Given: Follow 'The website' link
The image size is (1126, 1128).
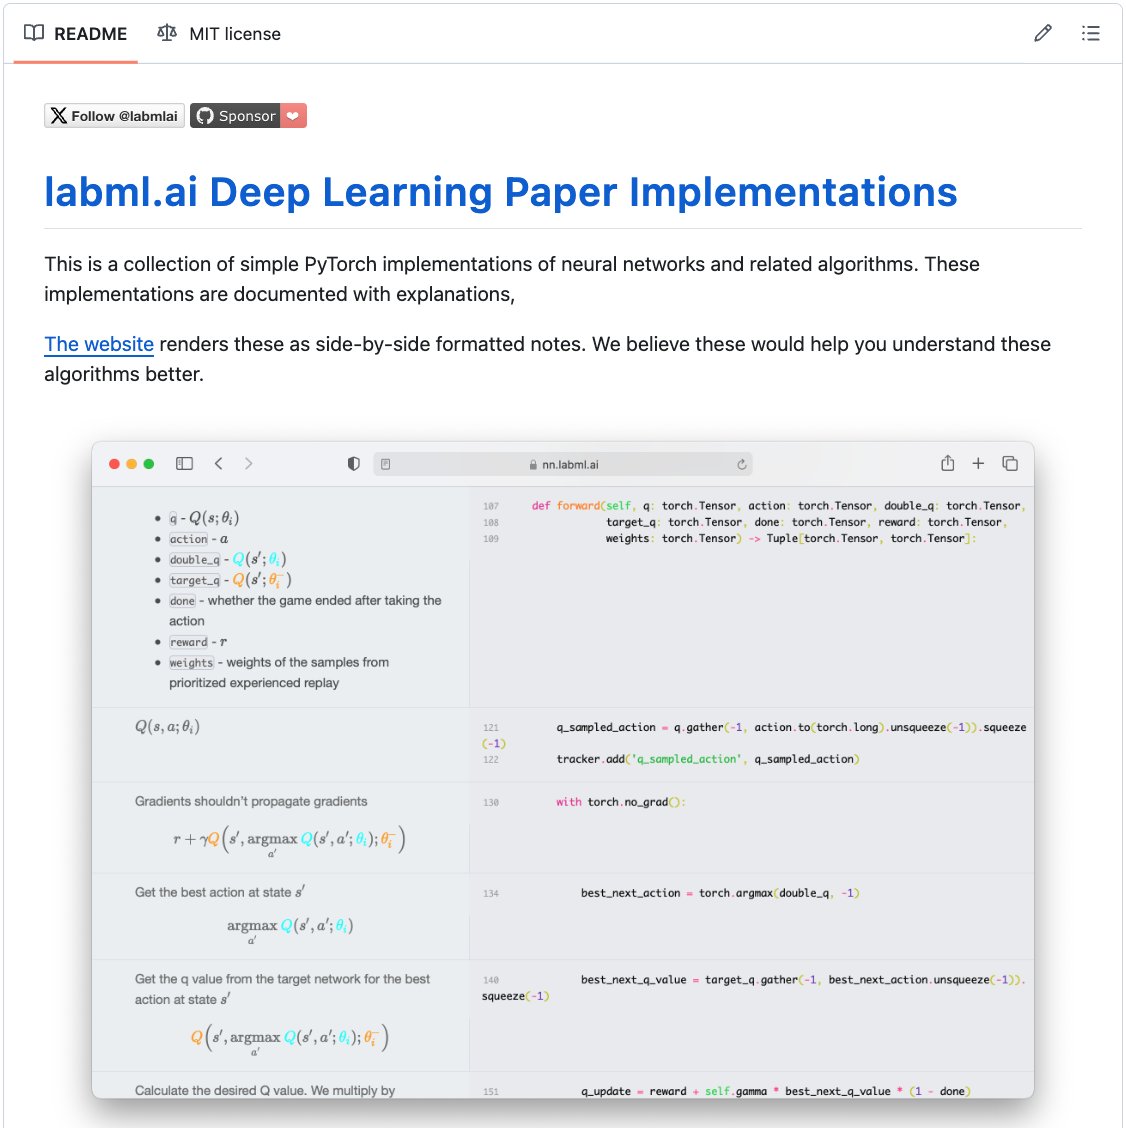Looking at the screenshot, I should click(x=99, y=345).
